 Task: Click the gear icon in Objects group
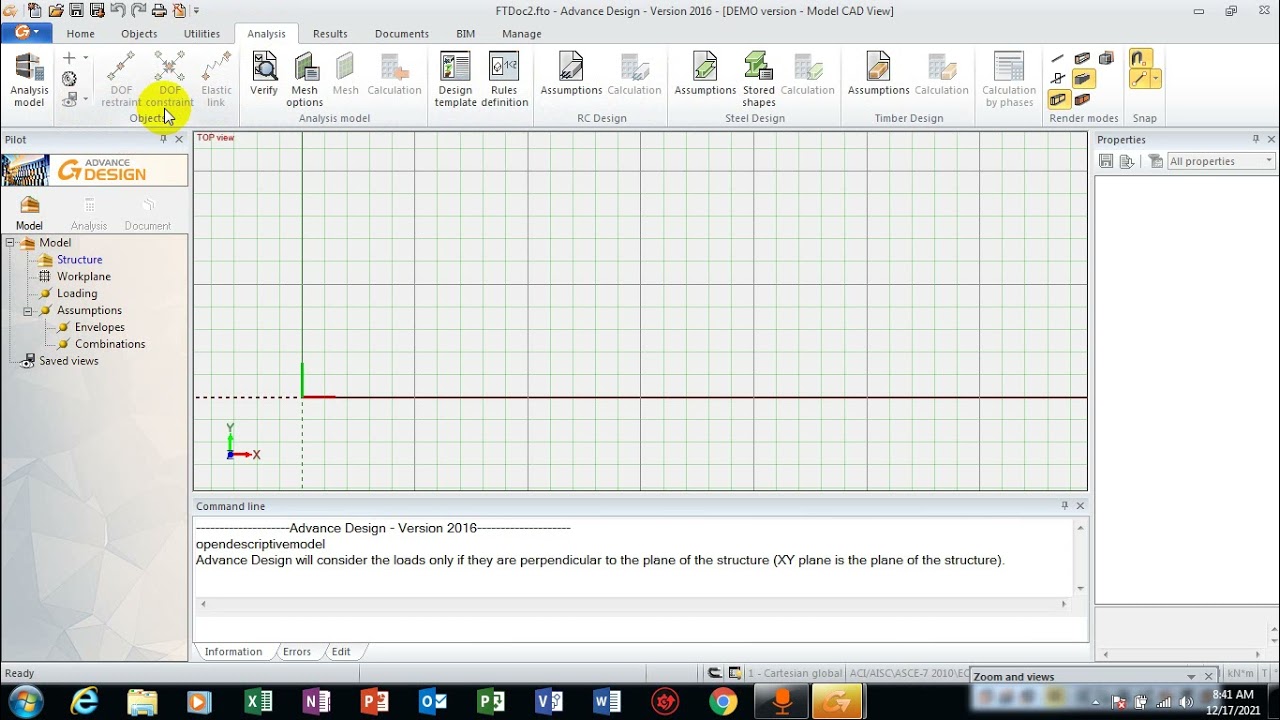coord(69,79)
